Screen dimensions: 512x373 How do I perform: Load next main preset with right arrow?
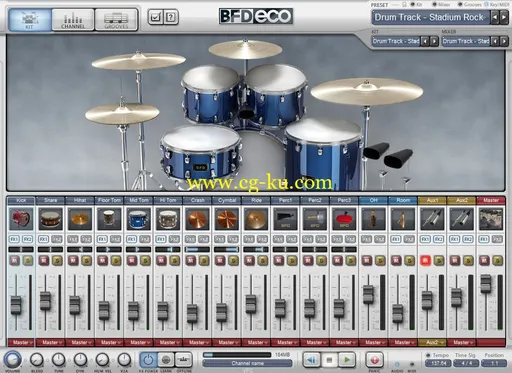pos(504,17)
